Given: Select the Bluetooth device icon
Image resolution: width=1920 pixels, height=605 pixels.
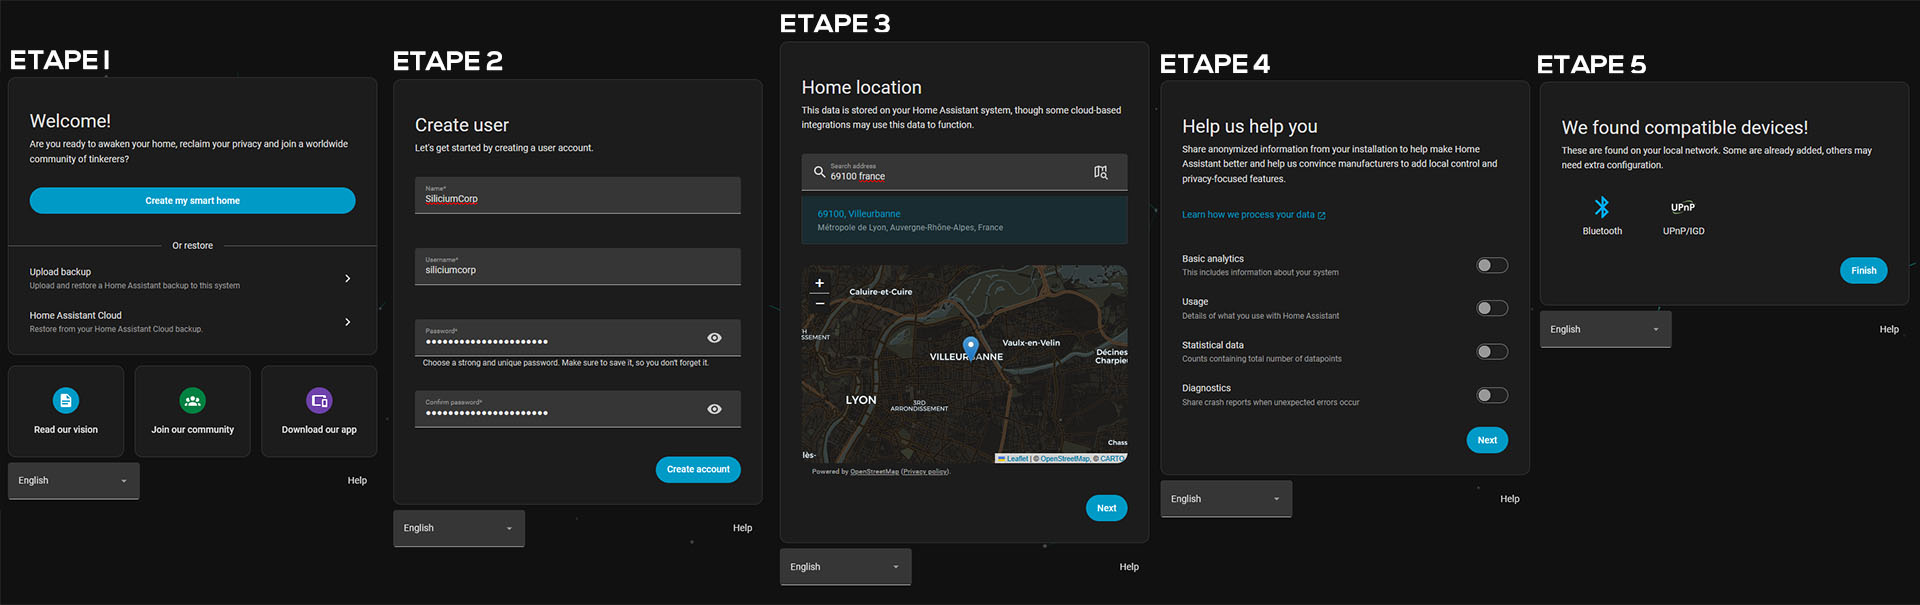Looking at the screenshot, I should tap(1602, 207).
